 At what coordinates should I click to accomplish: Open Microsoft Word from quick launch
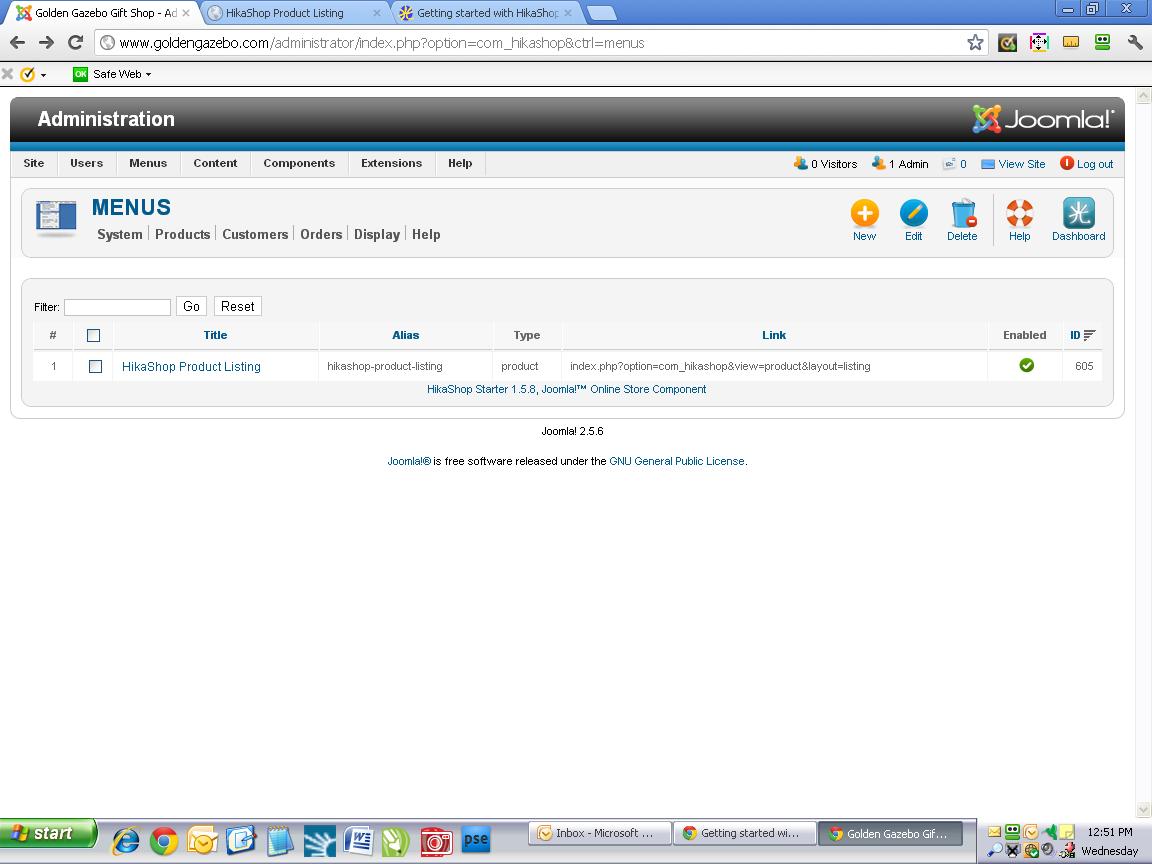point(359,840)
